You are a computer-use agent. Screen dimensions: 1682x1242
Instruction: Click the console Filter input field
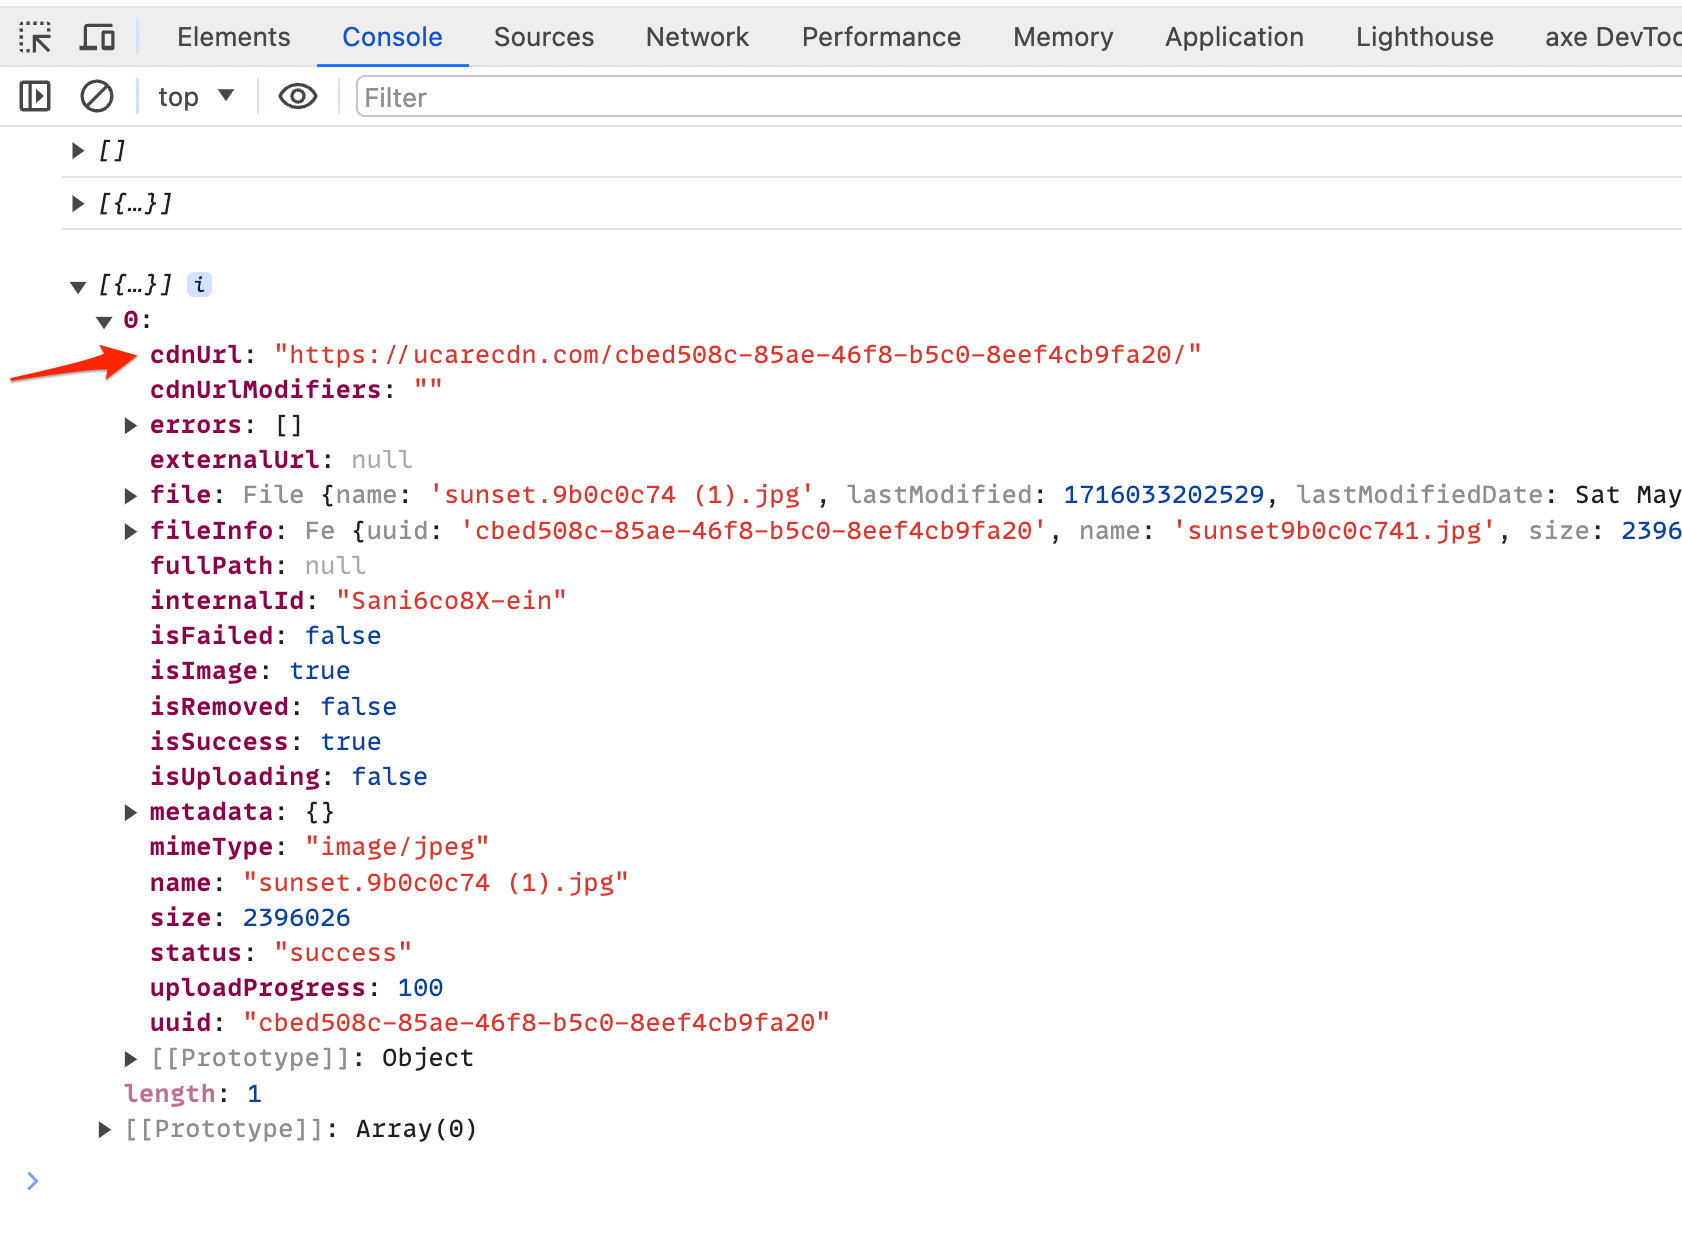coord(500,96)
